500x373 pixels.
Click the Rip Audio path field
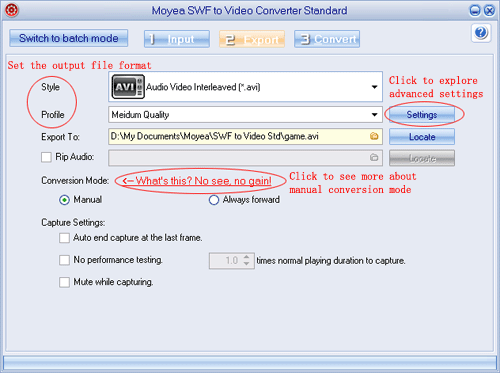245,158
